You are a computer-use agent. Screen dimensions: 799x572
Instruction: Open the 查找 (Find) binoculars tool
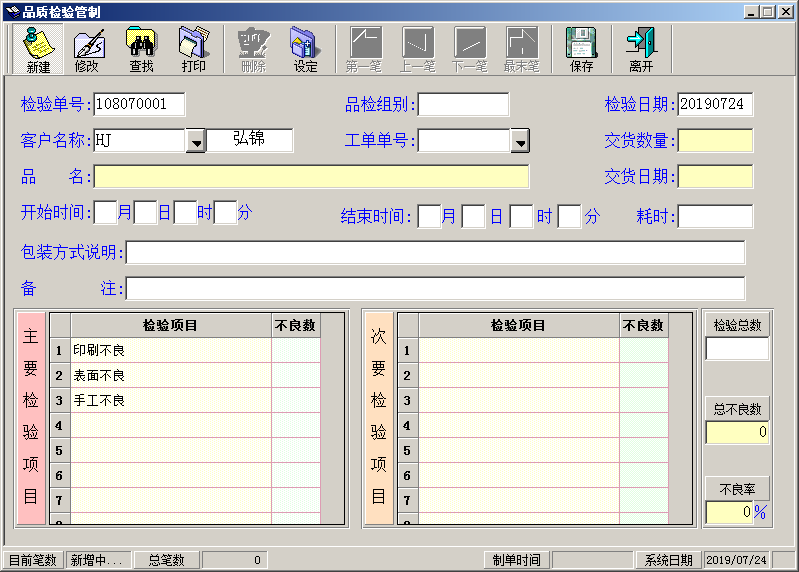tap(141, 49)
